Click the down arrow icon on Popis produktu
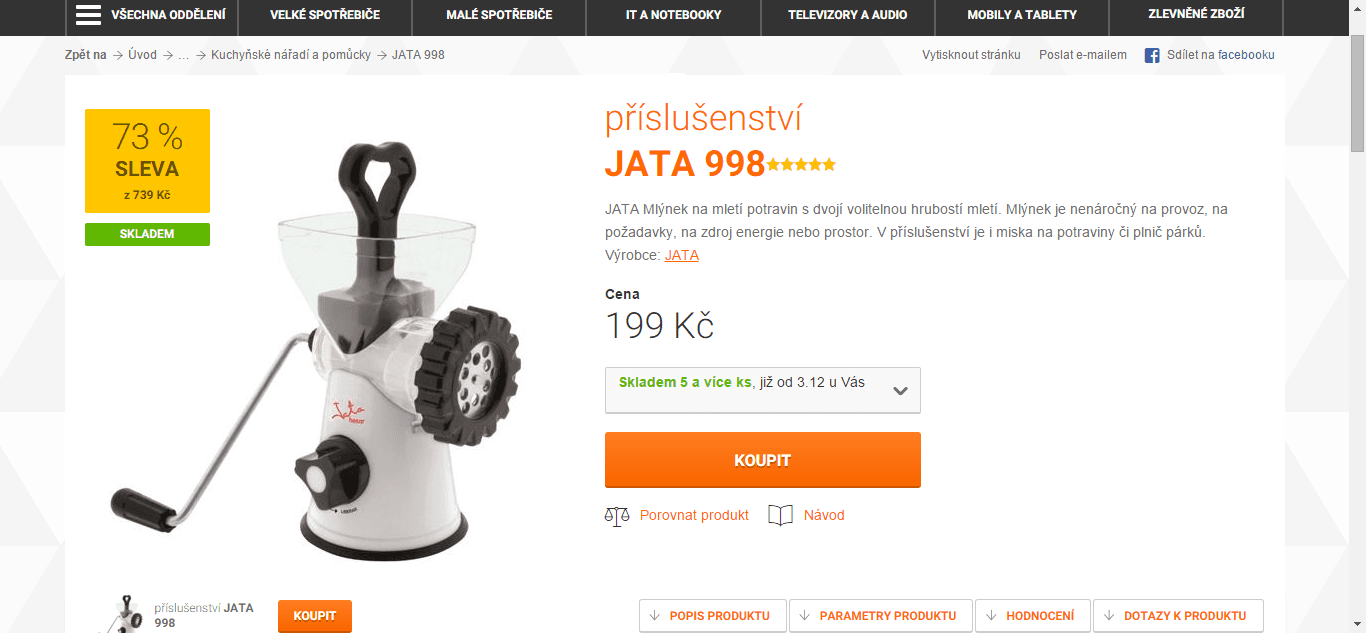Image resolution: width=1366 pixels, height=633 pixels. pos(655,616)
